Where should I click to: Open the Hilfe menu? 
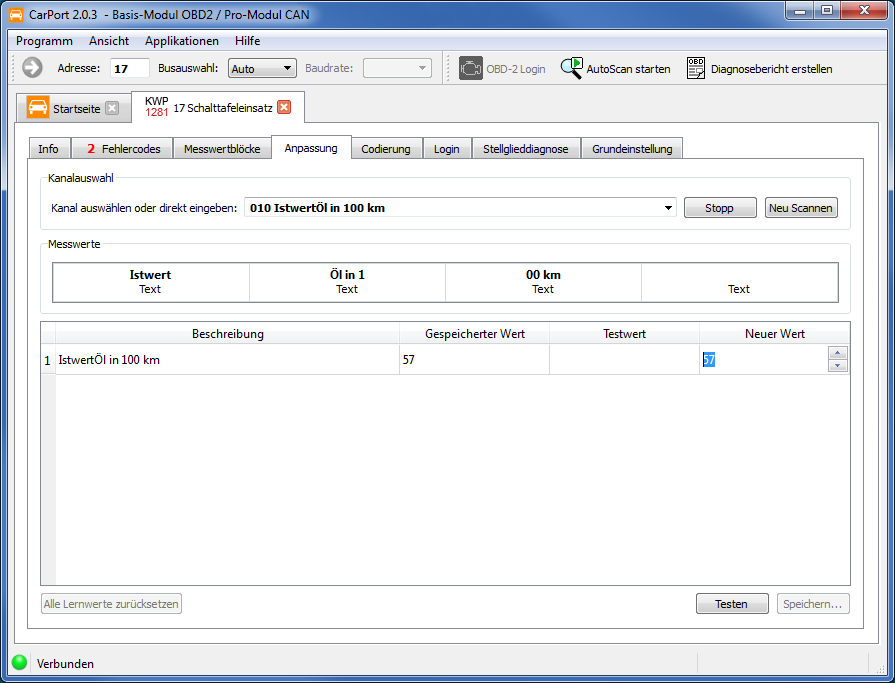(247, 41)
